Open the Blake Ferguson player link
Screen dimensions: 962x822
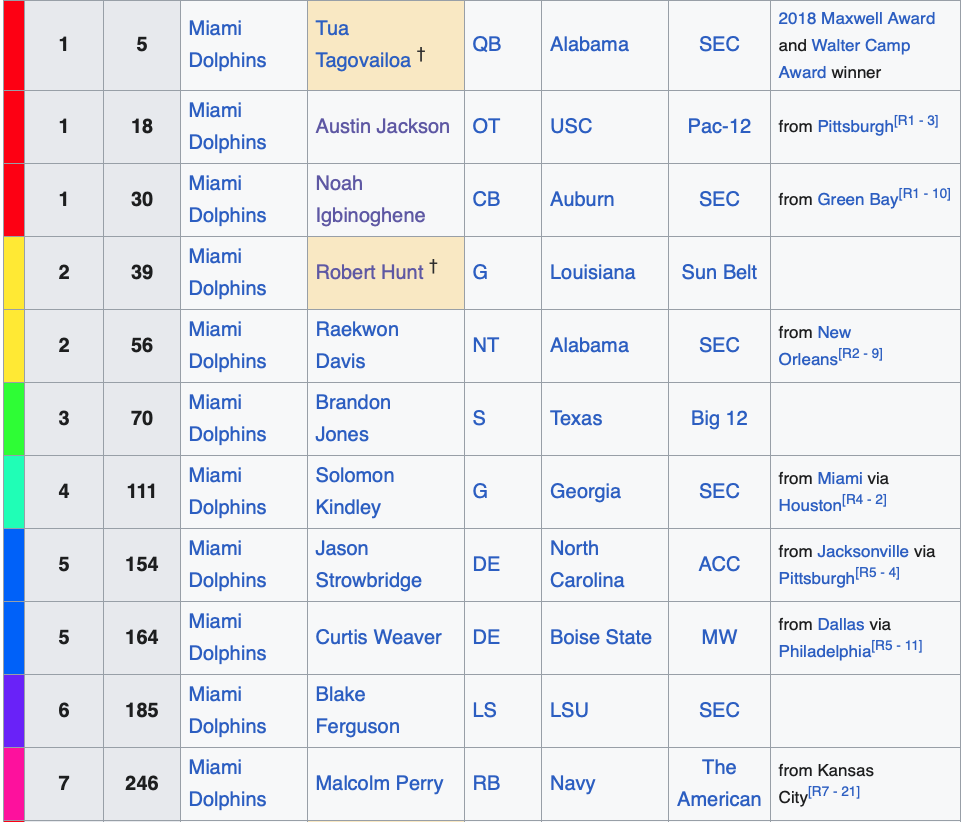coord(357,710)
